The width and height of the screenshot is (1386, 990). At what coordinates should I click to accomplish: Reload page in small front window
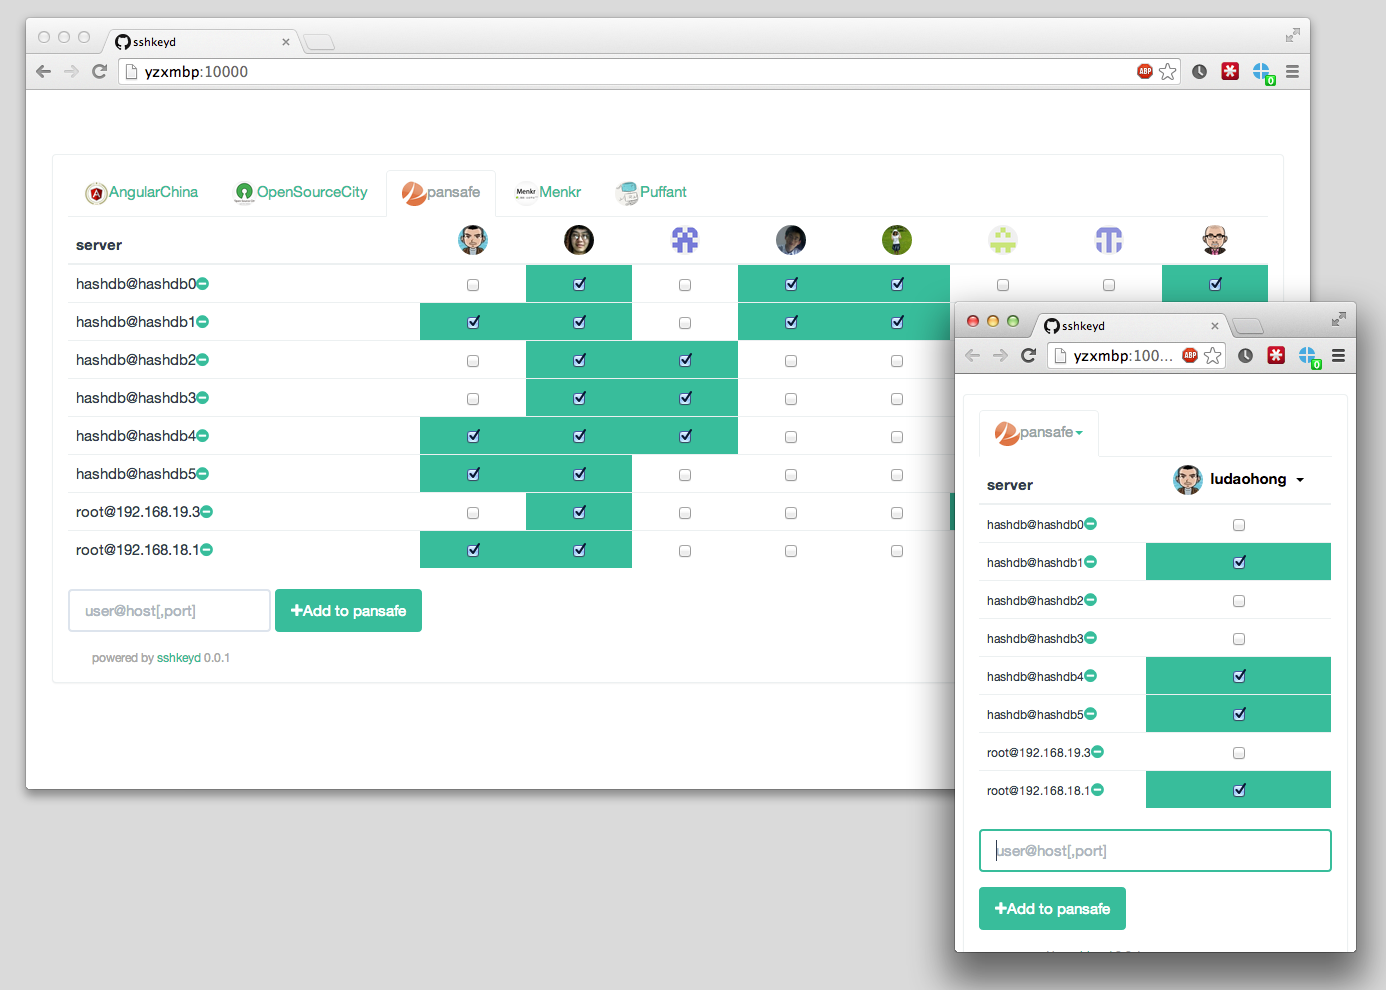(x=1028, y=355)
